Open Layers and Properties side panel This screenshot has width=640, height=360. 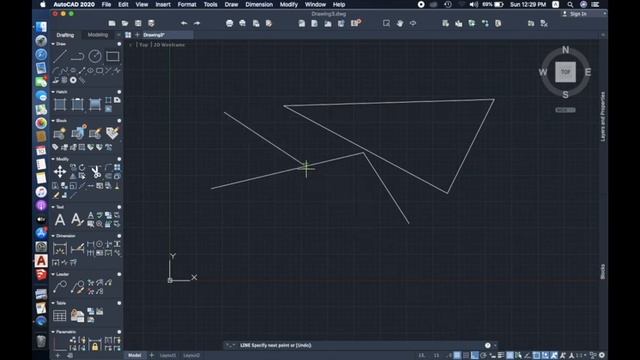point(603,116)
